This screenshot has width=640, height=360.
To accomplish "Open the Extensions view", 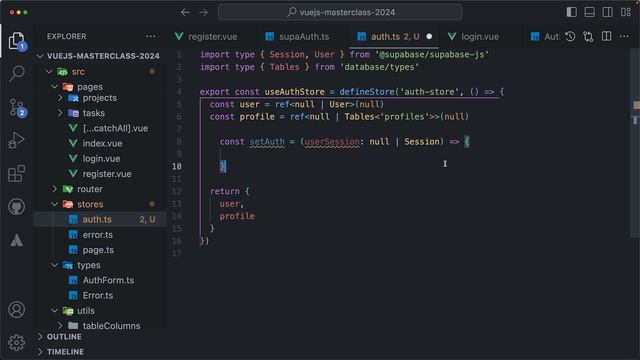I will point(17,173).
